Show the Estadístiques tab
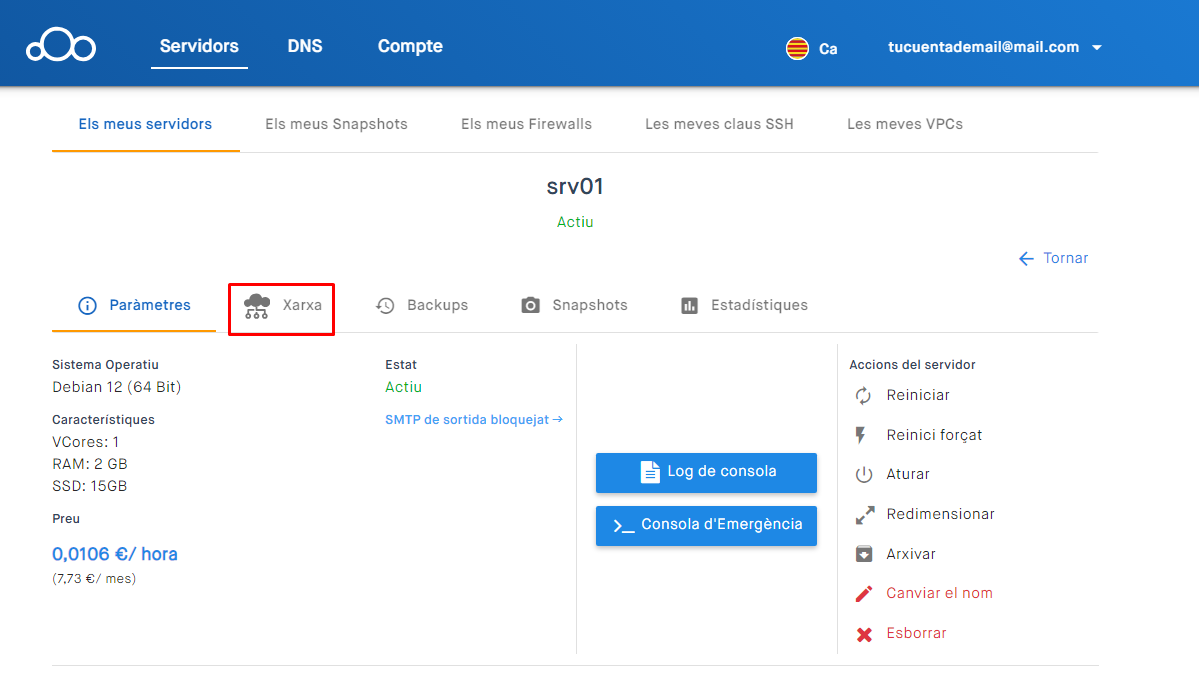 point(744,306)
